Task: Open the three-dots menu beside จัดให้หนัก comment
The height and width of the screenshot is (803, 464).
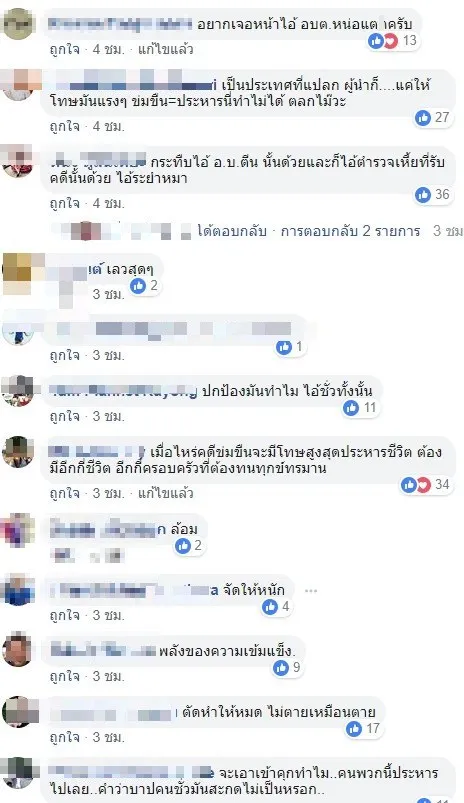Action: pyautogui.click(x=311, y=590)
